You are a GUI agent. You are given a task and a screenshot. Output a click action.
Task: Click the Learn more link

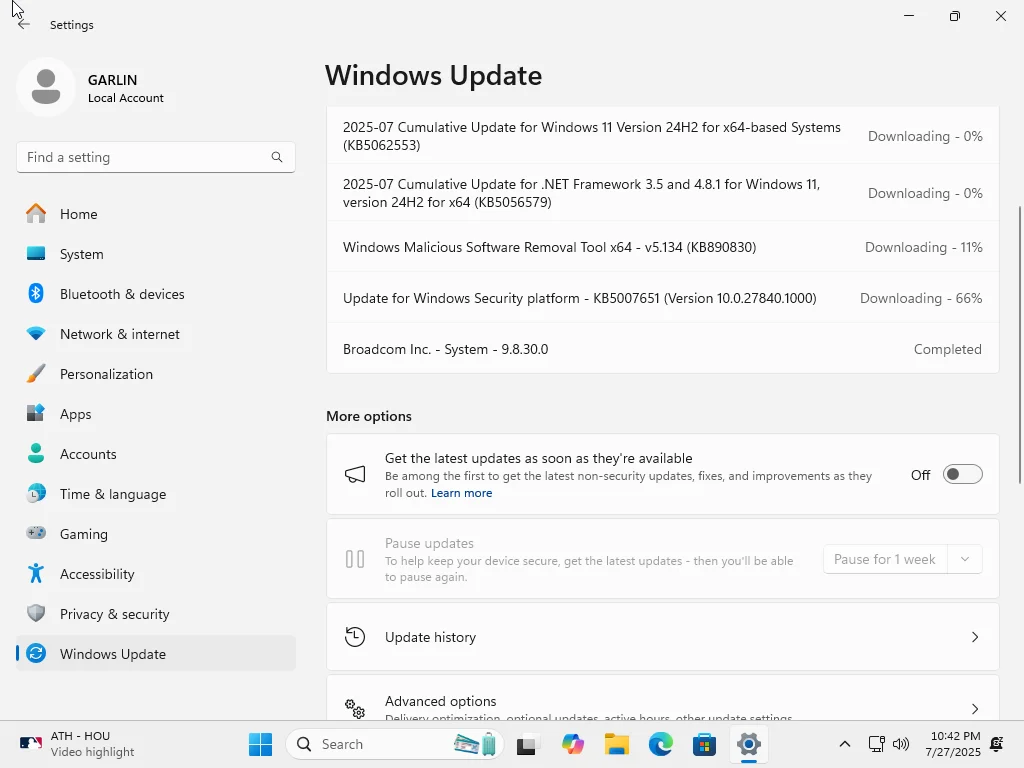tap(461, 493)
